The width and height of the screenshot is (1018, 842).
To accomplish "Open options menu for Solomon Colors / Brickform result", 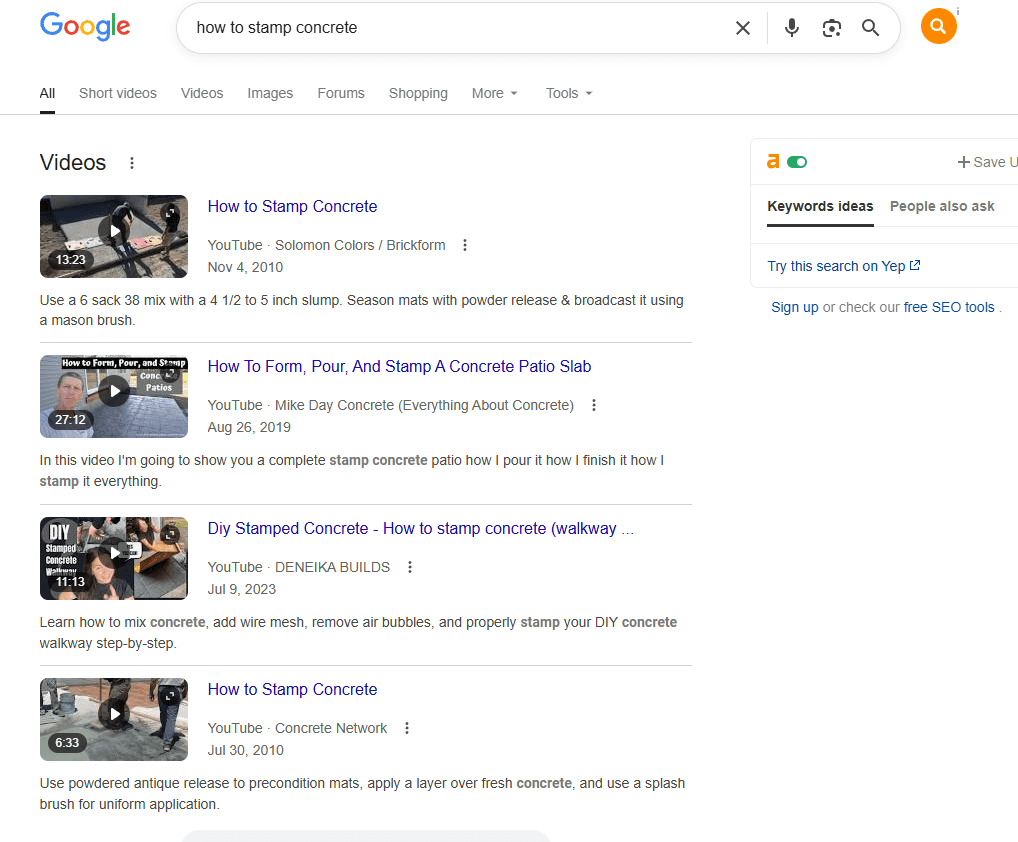I will (x=465, y=245).
